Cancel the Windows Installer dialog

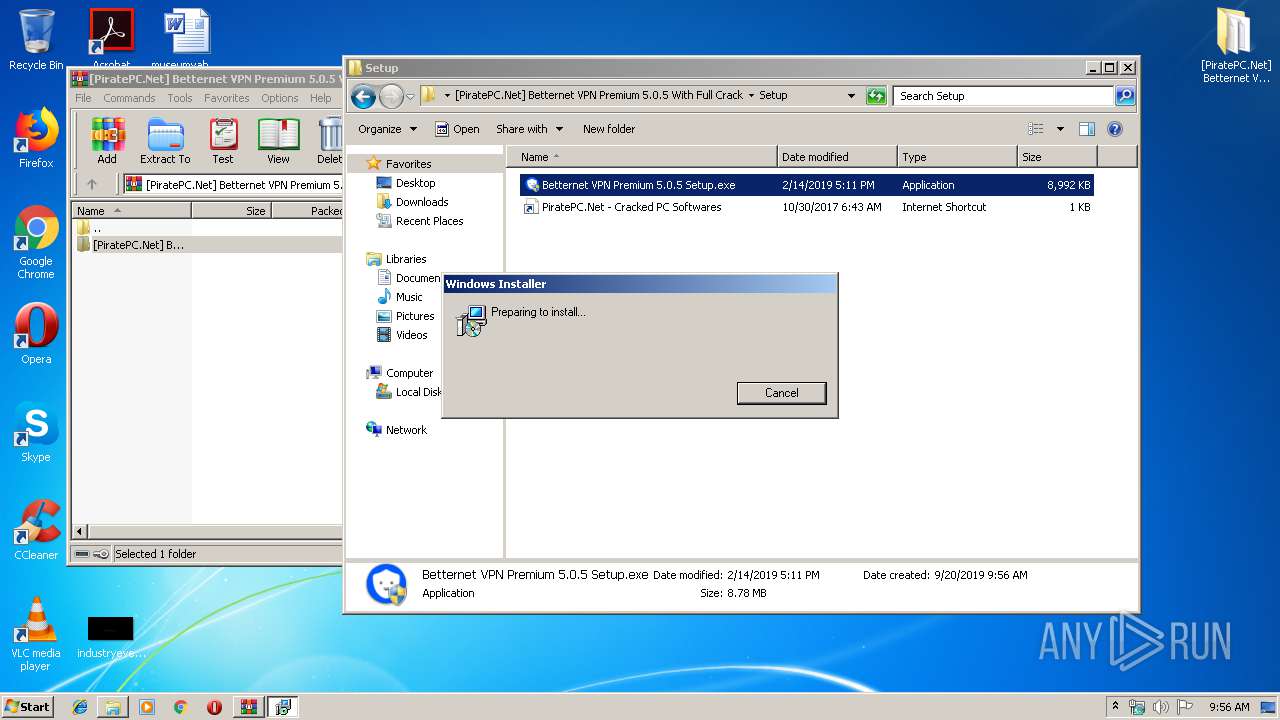coord(781,393)
